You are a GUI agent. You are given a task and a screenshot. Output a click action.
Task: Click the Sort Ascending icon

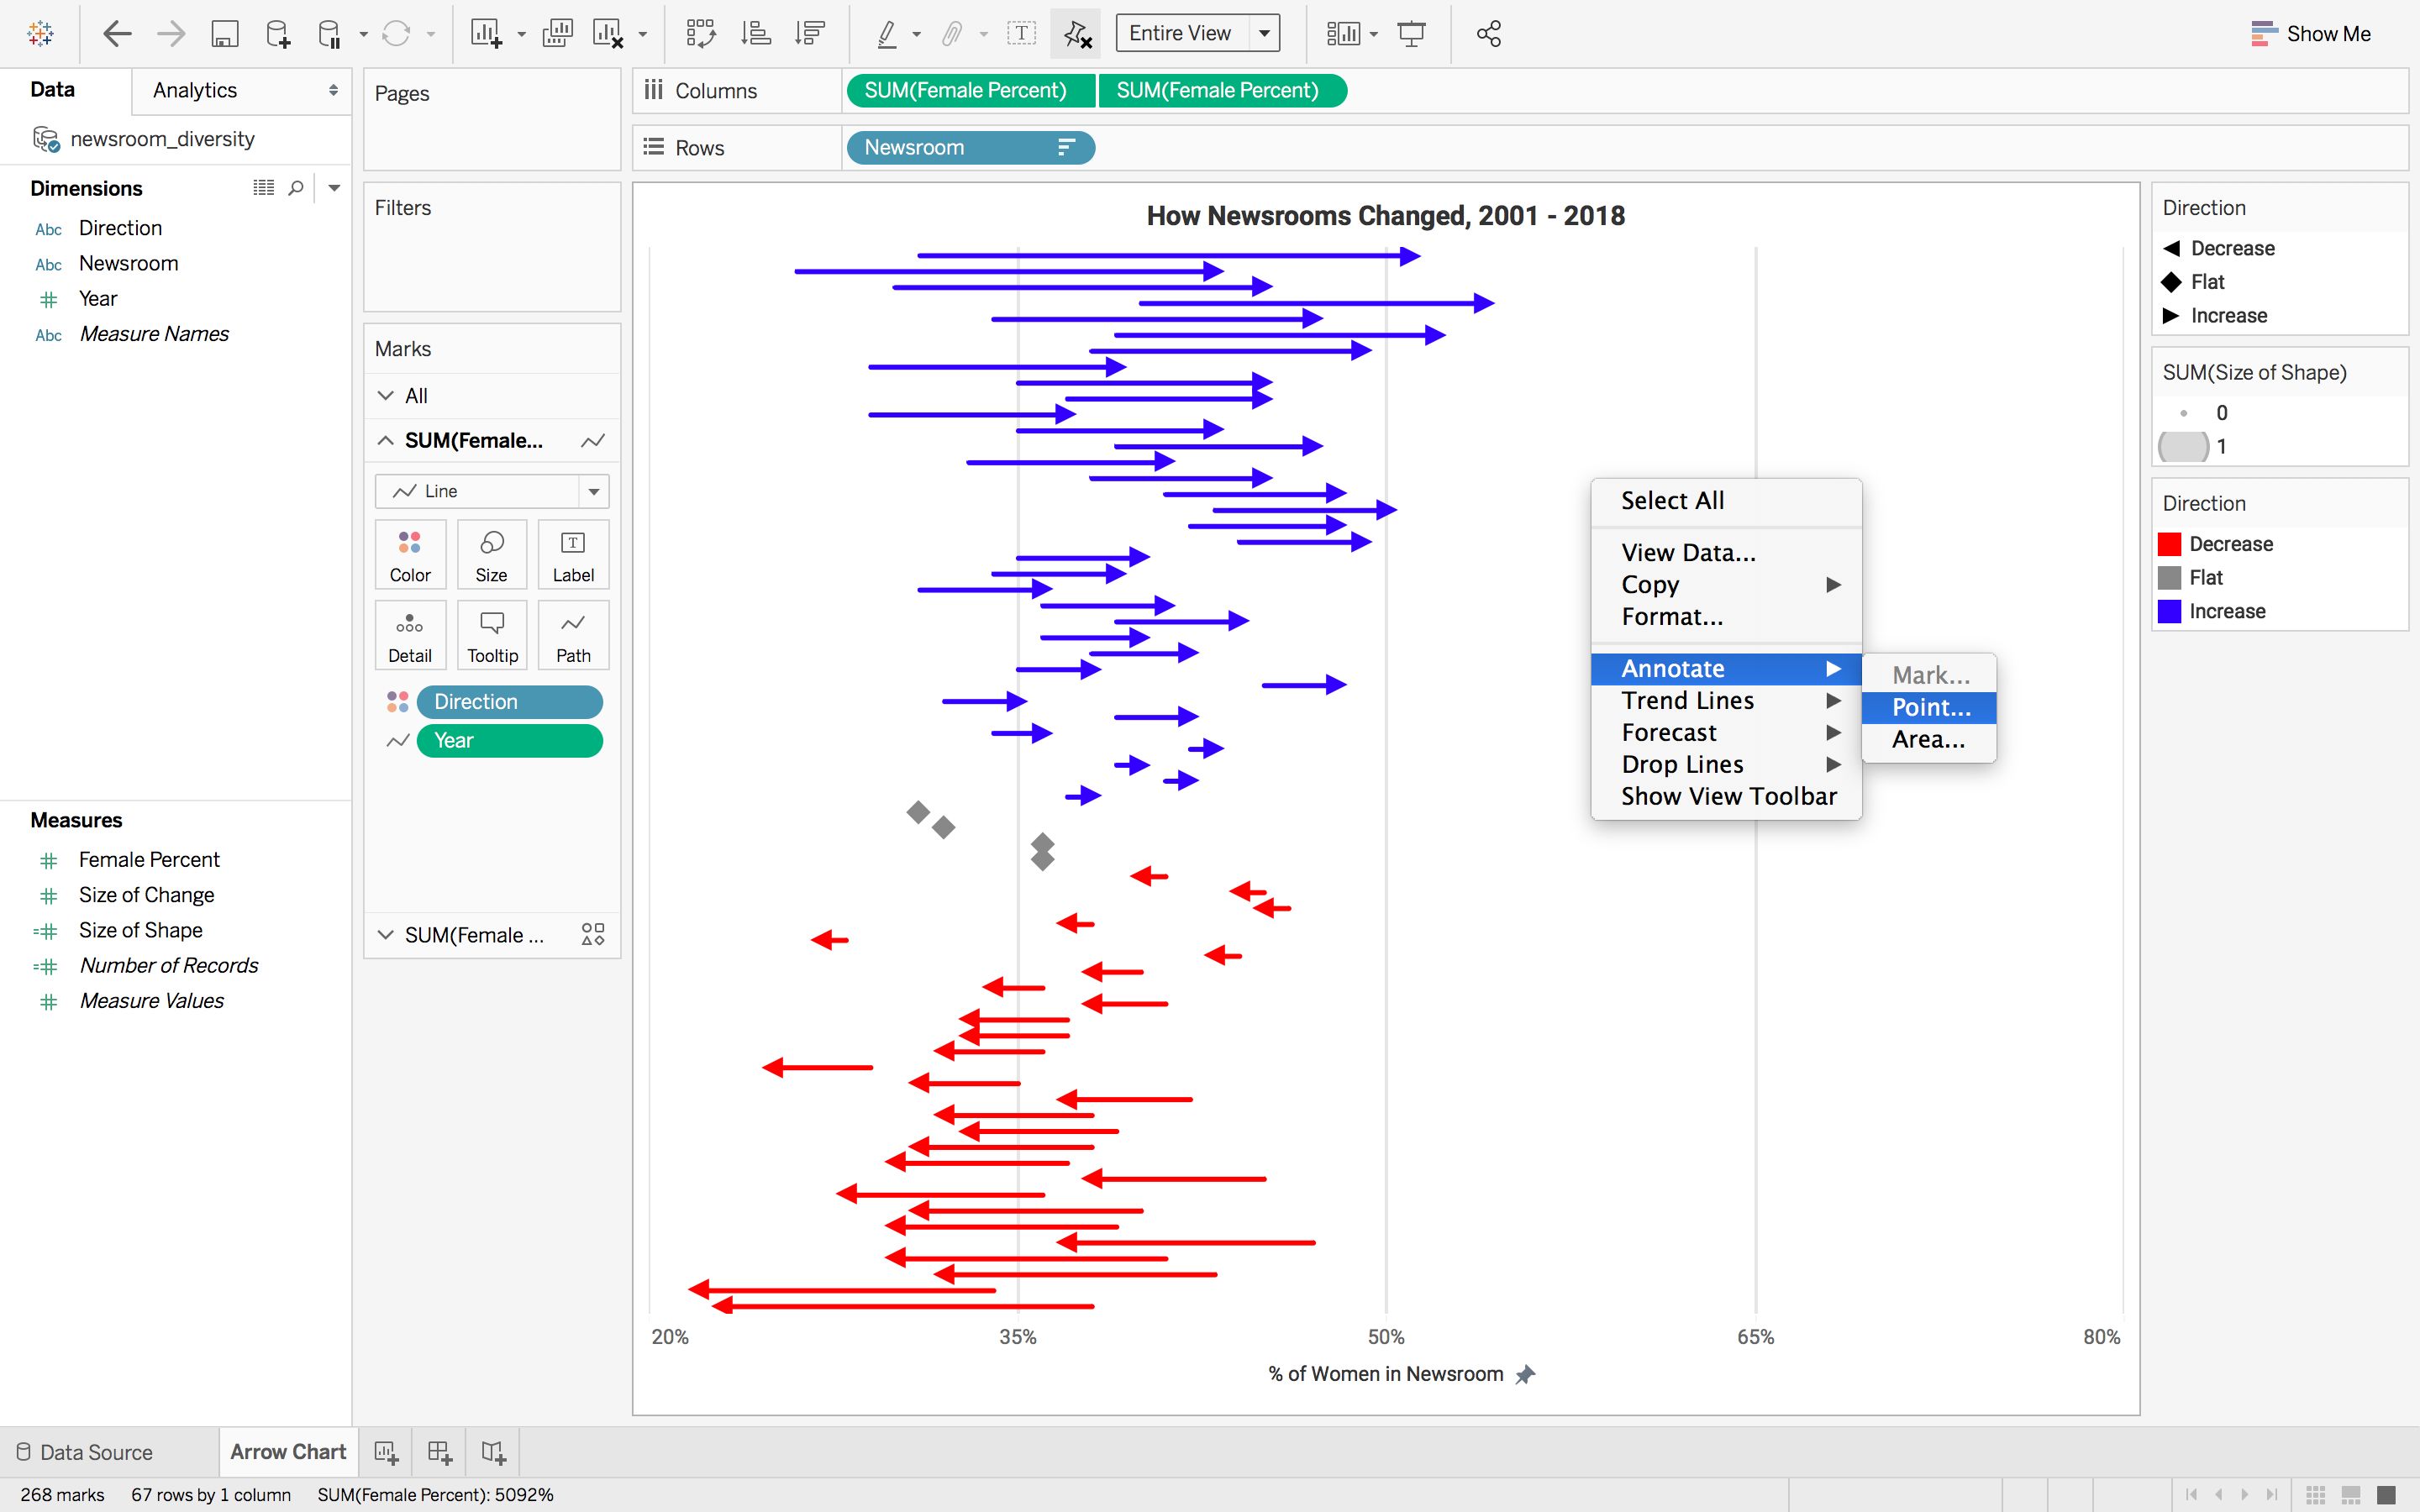[x=757, y=33]
